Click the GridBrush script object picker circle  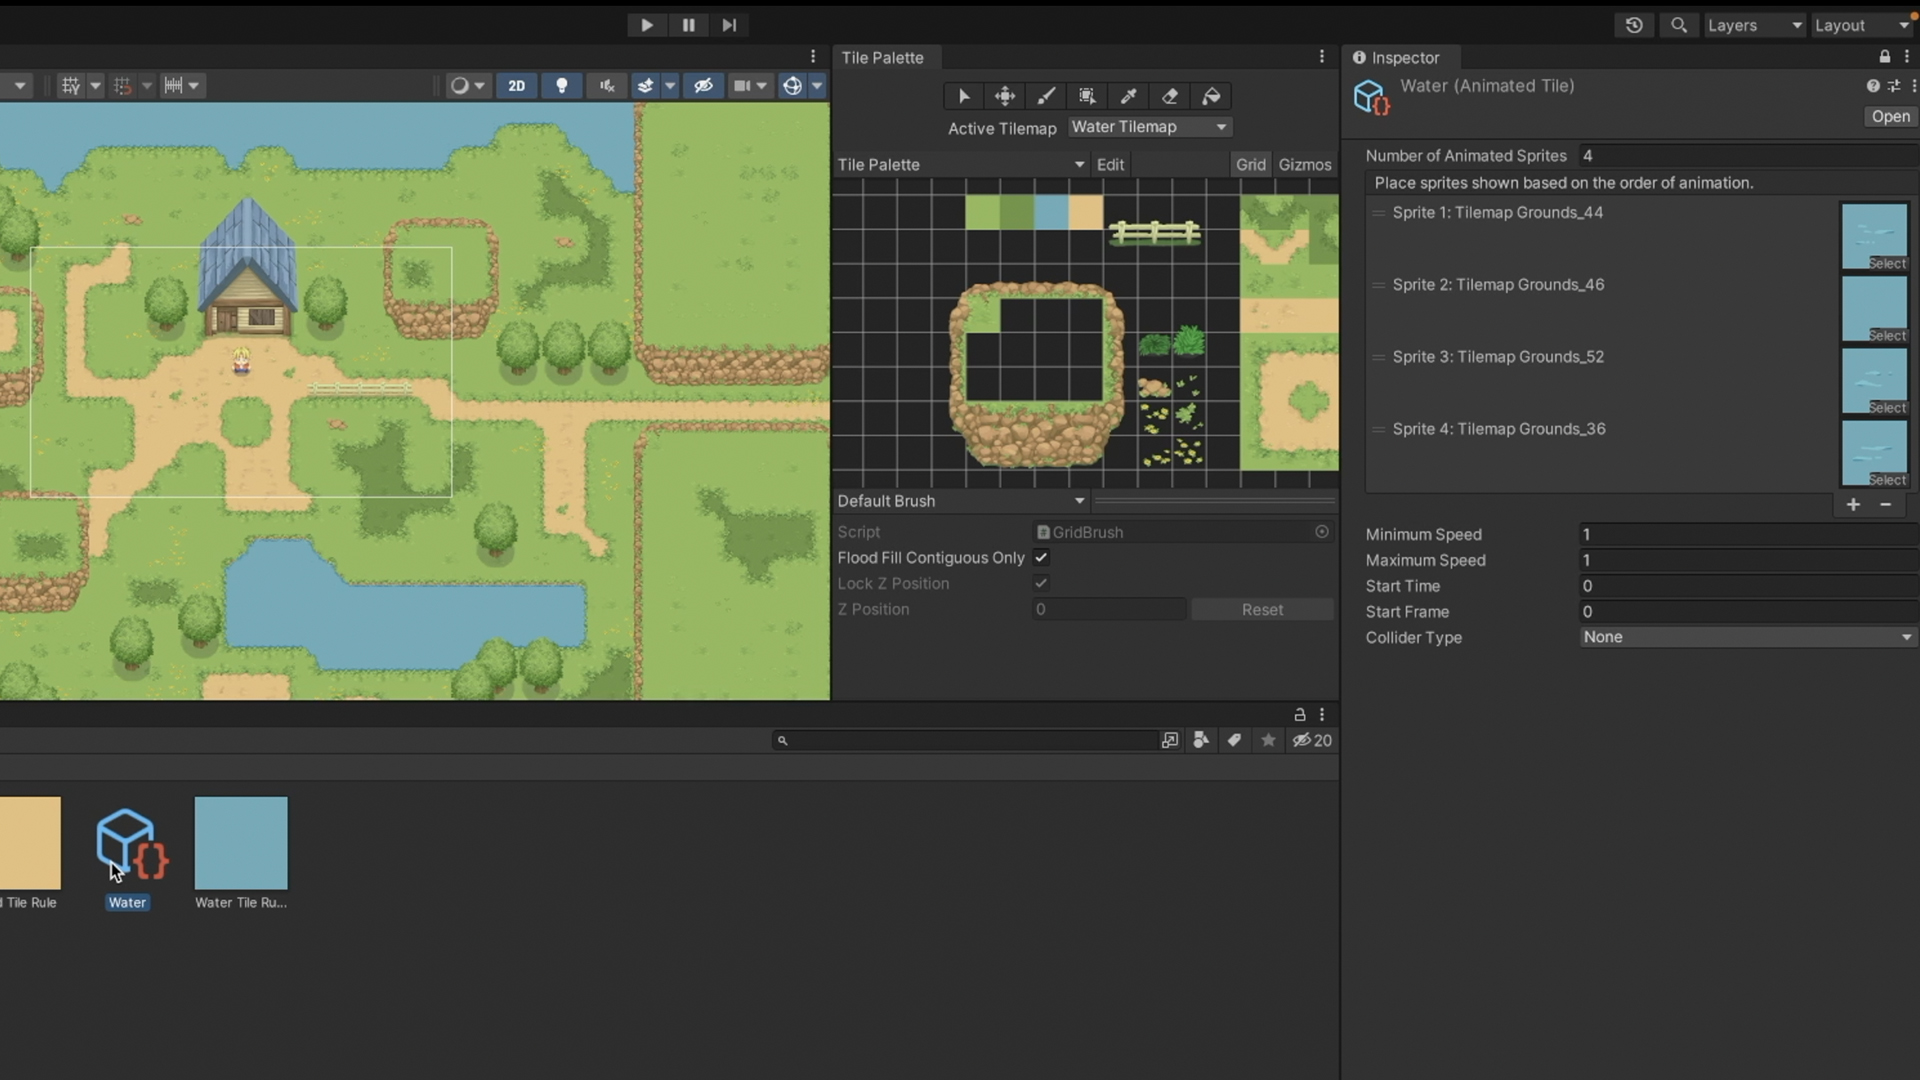click(x=1322, y=532)
